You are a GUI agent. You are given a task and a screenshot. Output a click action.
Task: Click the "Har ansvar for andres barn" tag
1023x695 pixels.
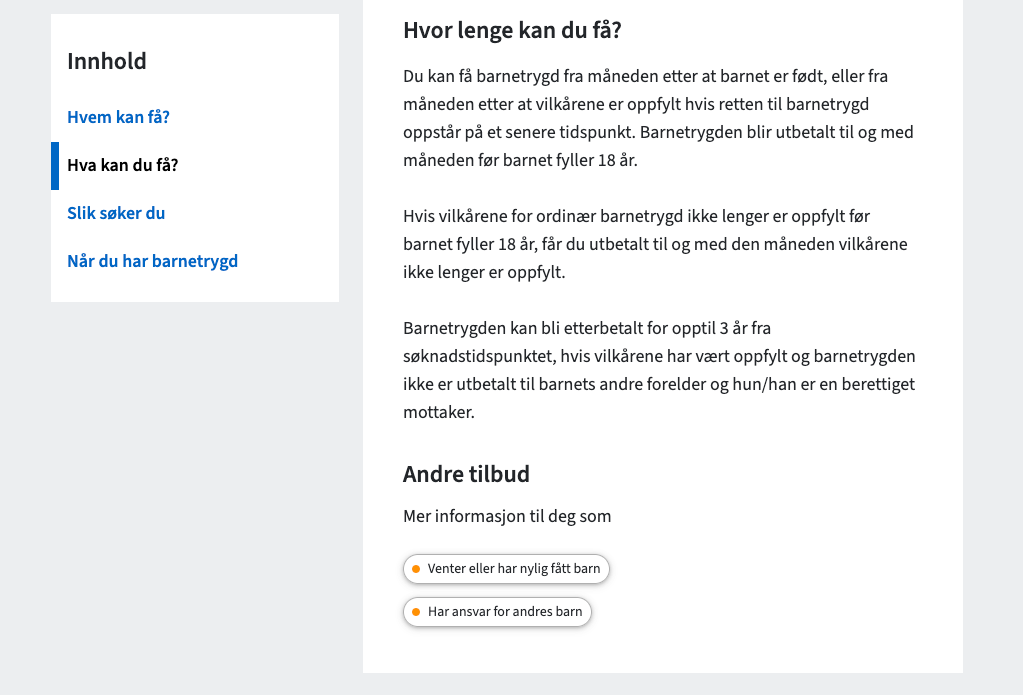497,612
